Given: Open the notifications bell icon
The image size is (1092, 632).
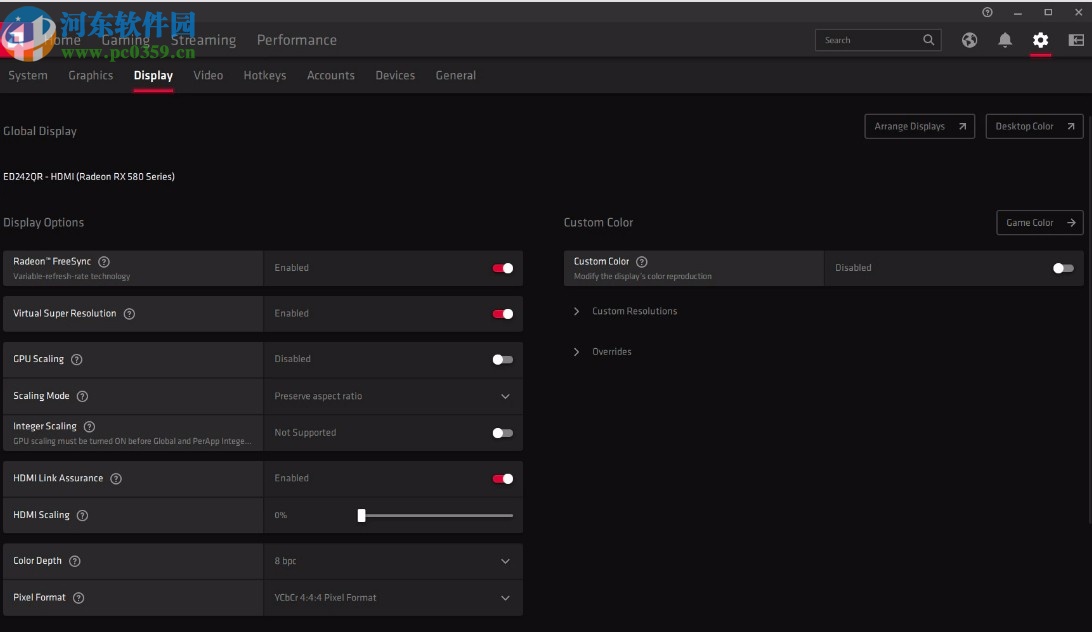Looking at the screenshot, I should [1005, 40].
